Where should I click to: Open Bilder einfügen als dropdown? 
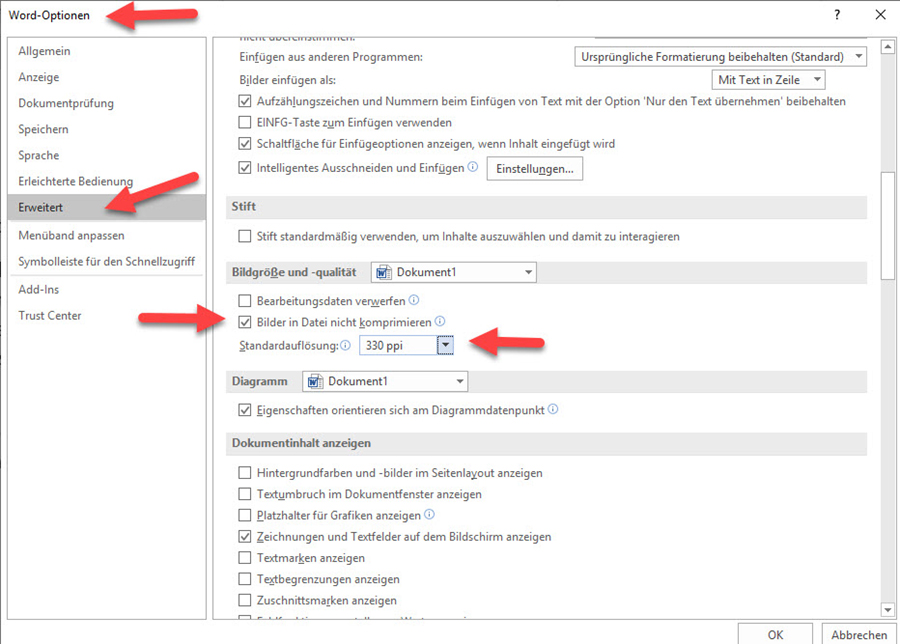(768, 80)
